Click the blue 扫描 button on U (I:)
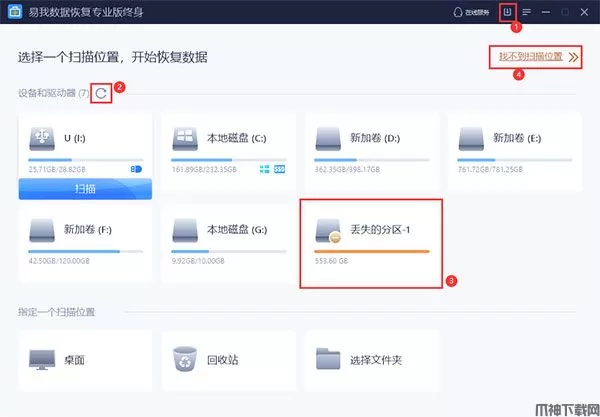The width and height of the screenshot is (600, 417). pos(85,189)
